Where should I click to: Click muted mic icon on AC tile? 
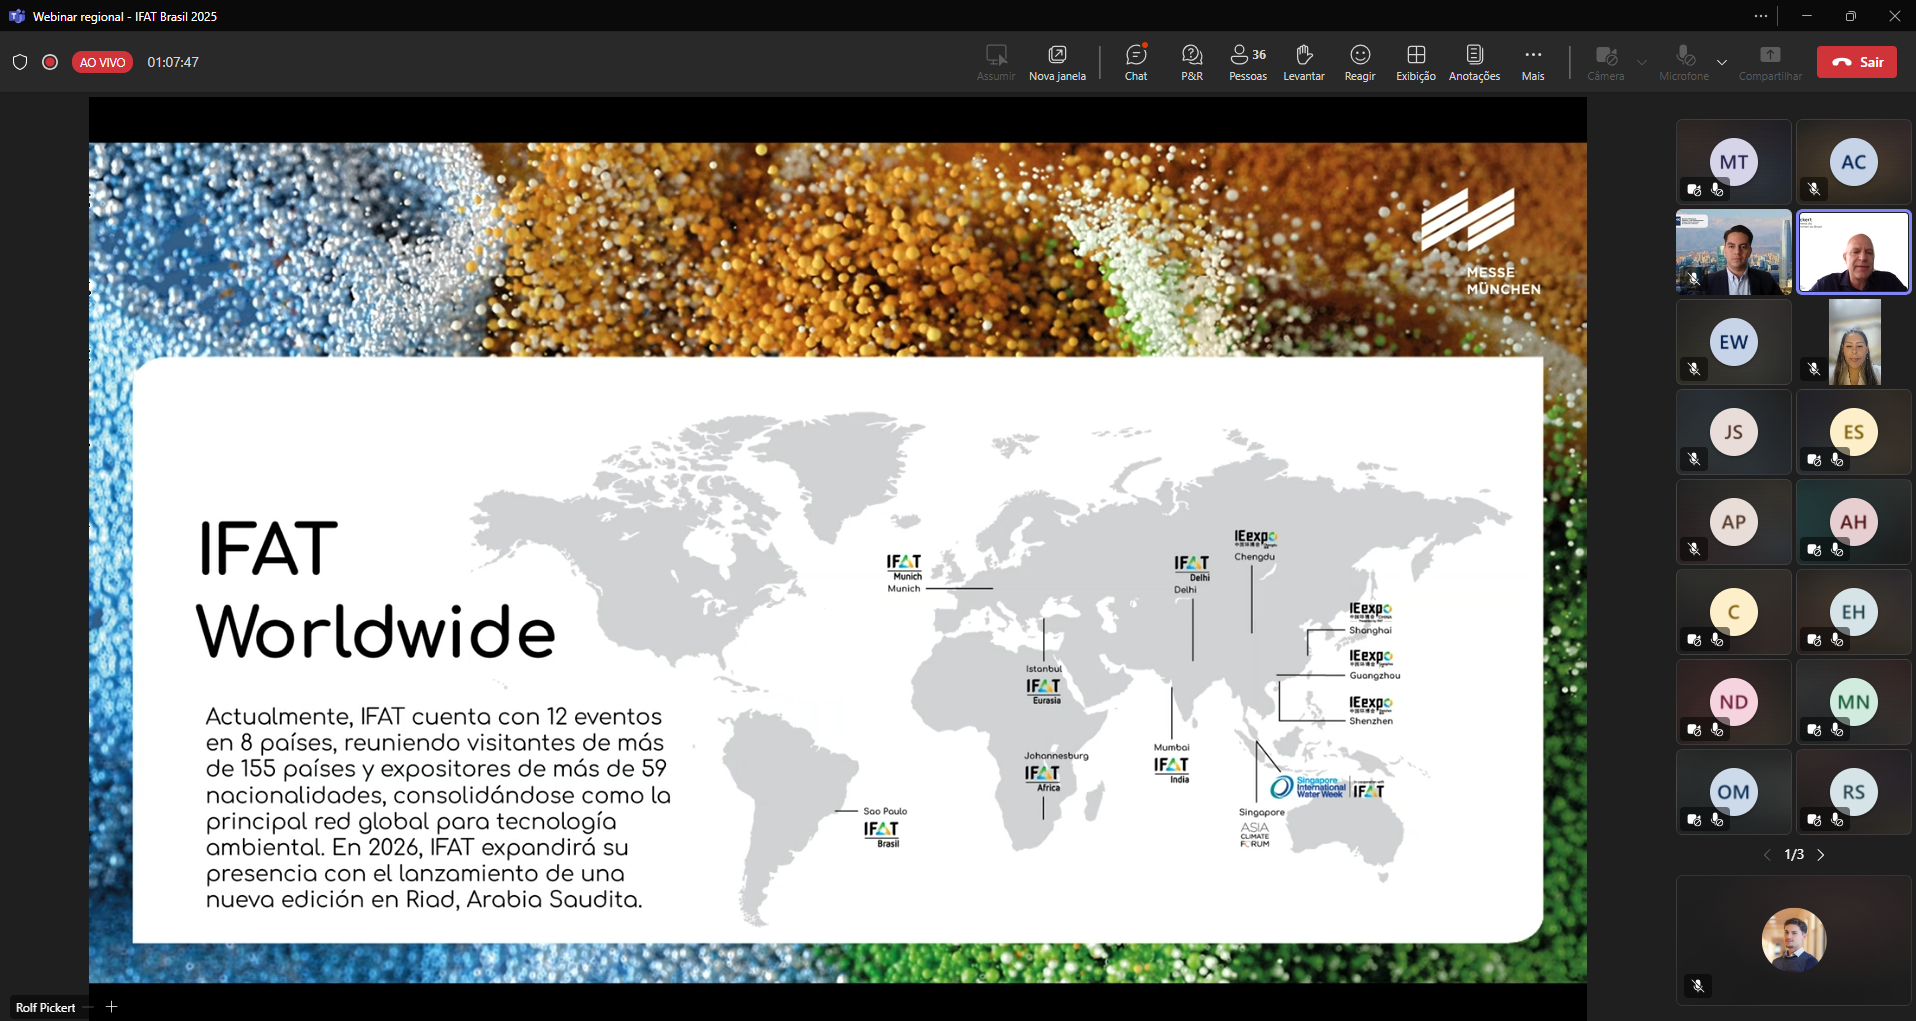coord(1814,189)
